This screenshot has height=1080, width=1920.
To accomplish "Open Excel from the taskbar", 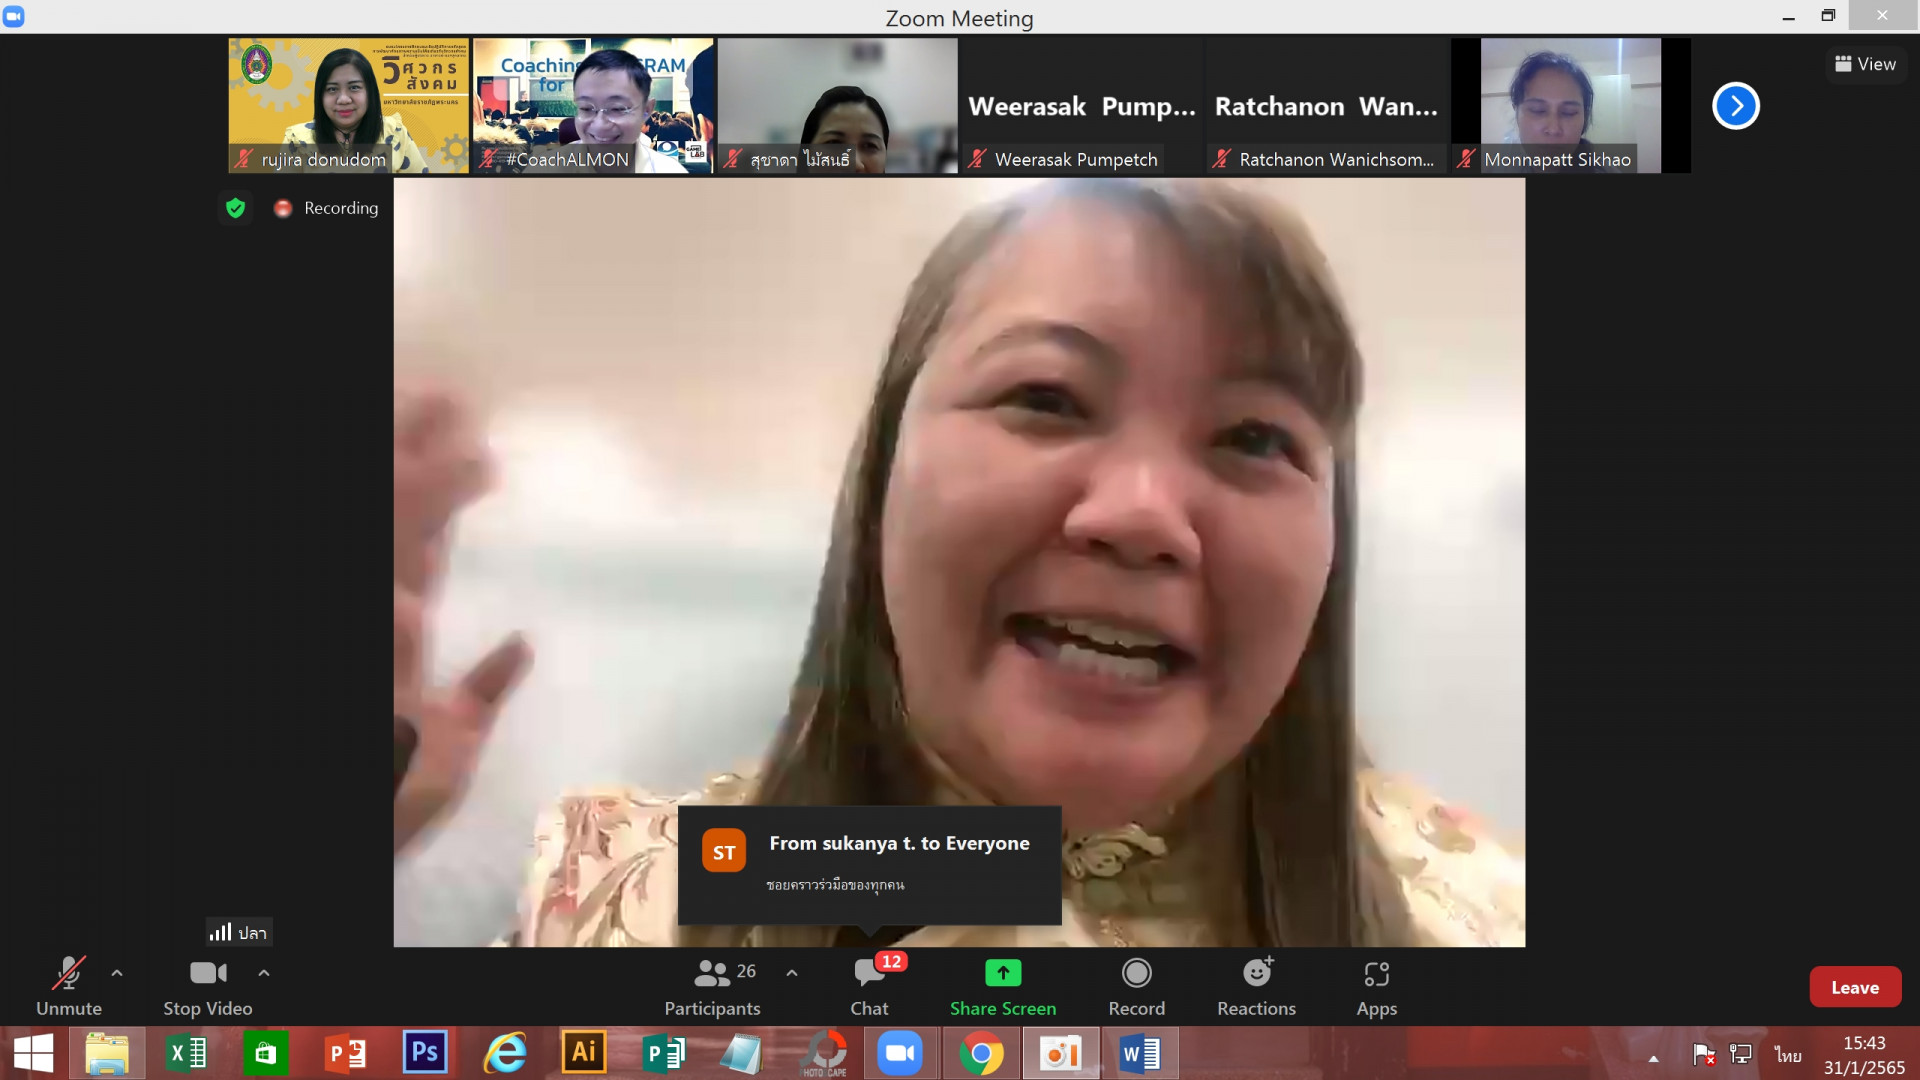I will click(x=186, y=1053).
